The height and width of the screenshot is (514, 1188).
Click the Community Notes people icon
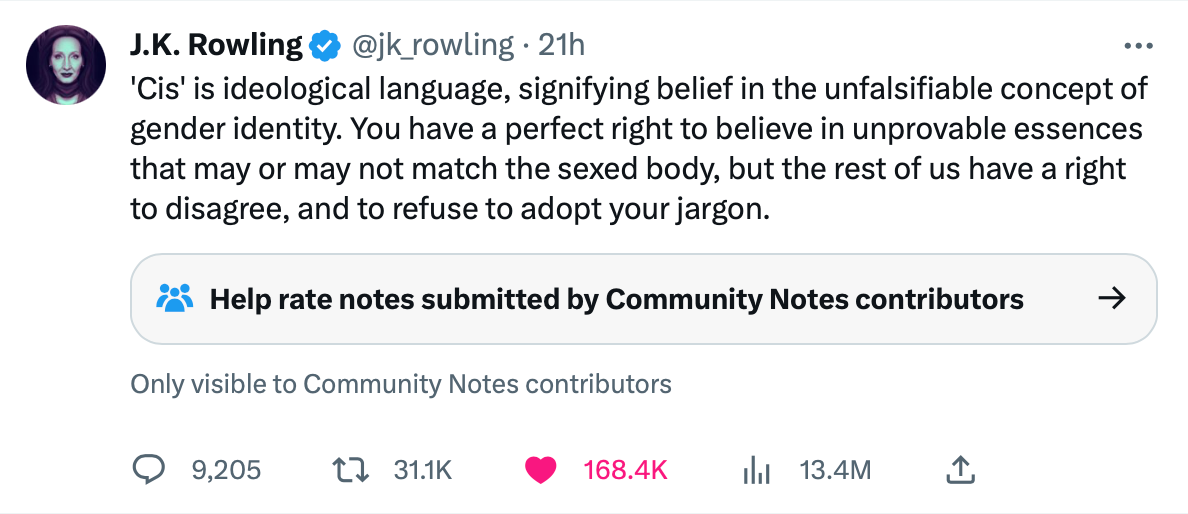(175, 299)
